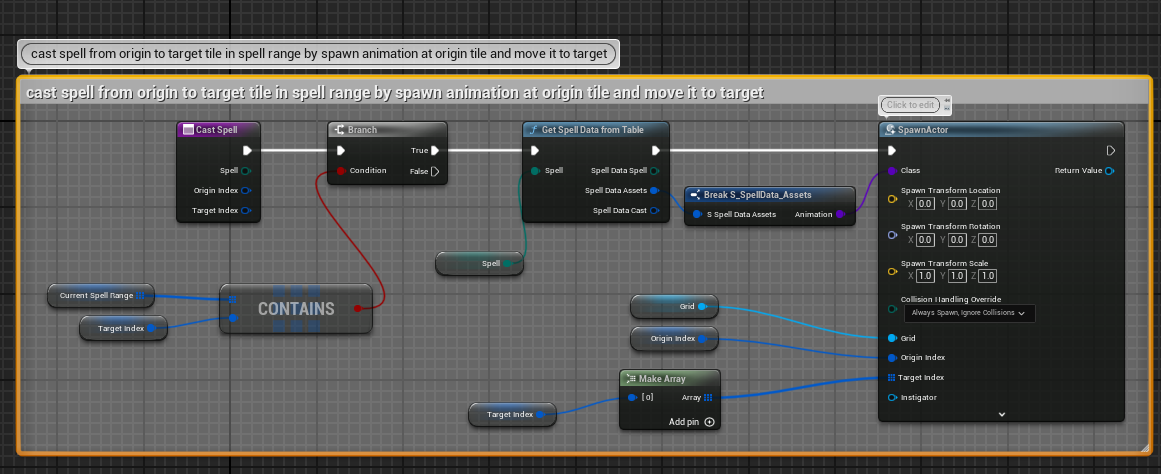Click the Spell Data Spell output pin
Screen dimensions: 1161x474
(655, 170)
